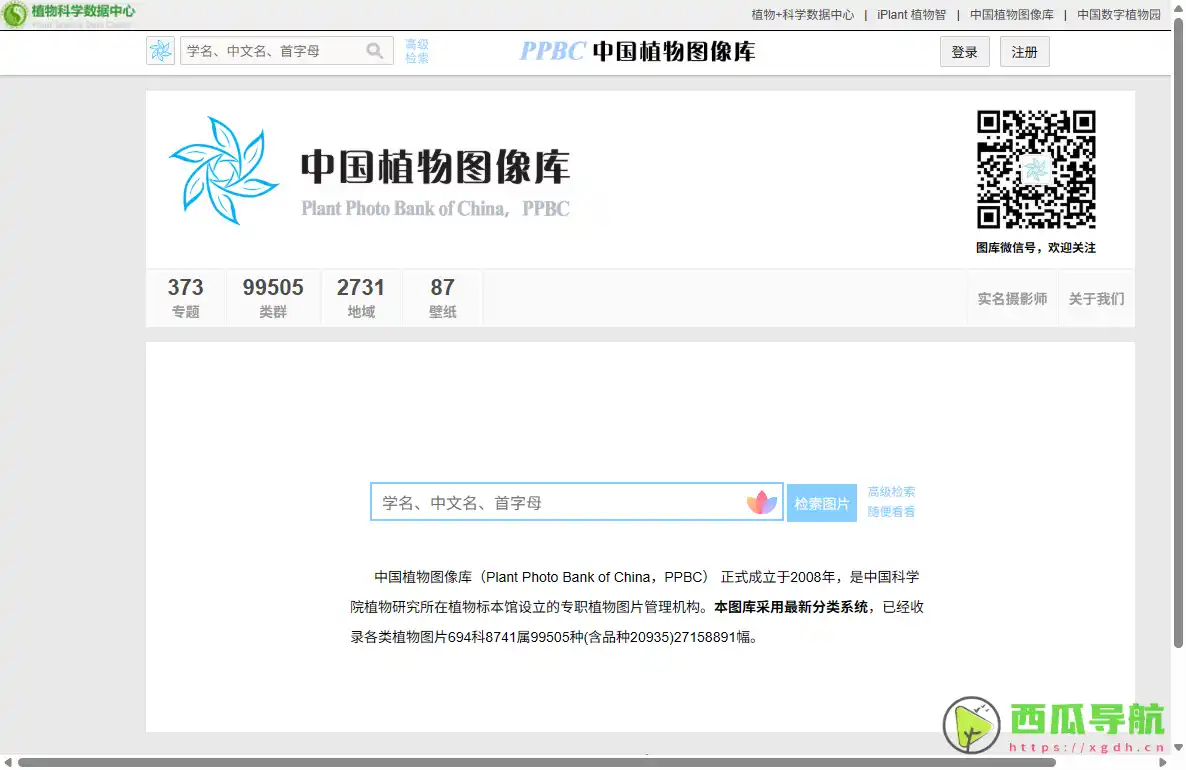The height and width of the screenshot is (770, 1186).
Task: Open 中国数字植物园 top link
Action: click(1119, 14)
